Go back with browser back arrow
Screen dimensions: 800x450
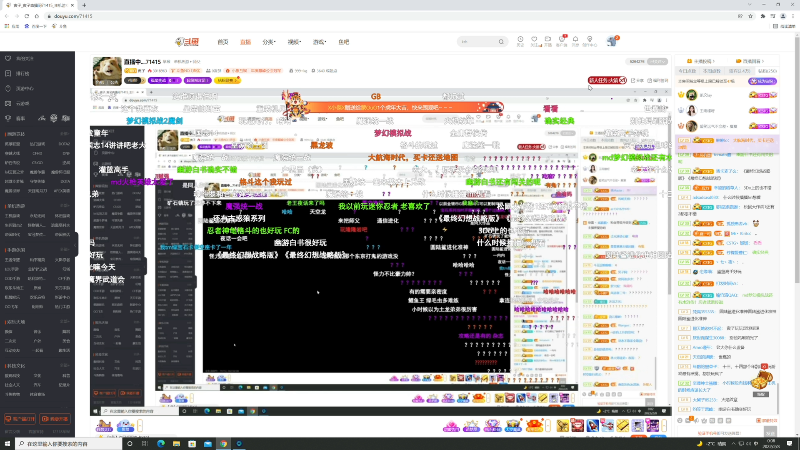(x=7, y=16)
